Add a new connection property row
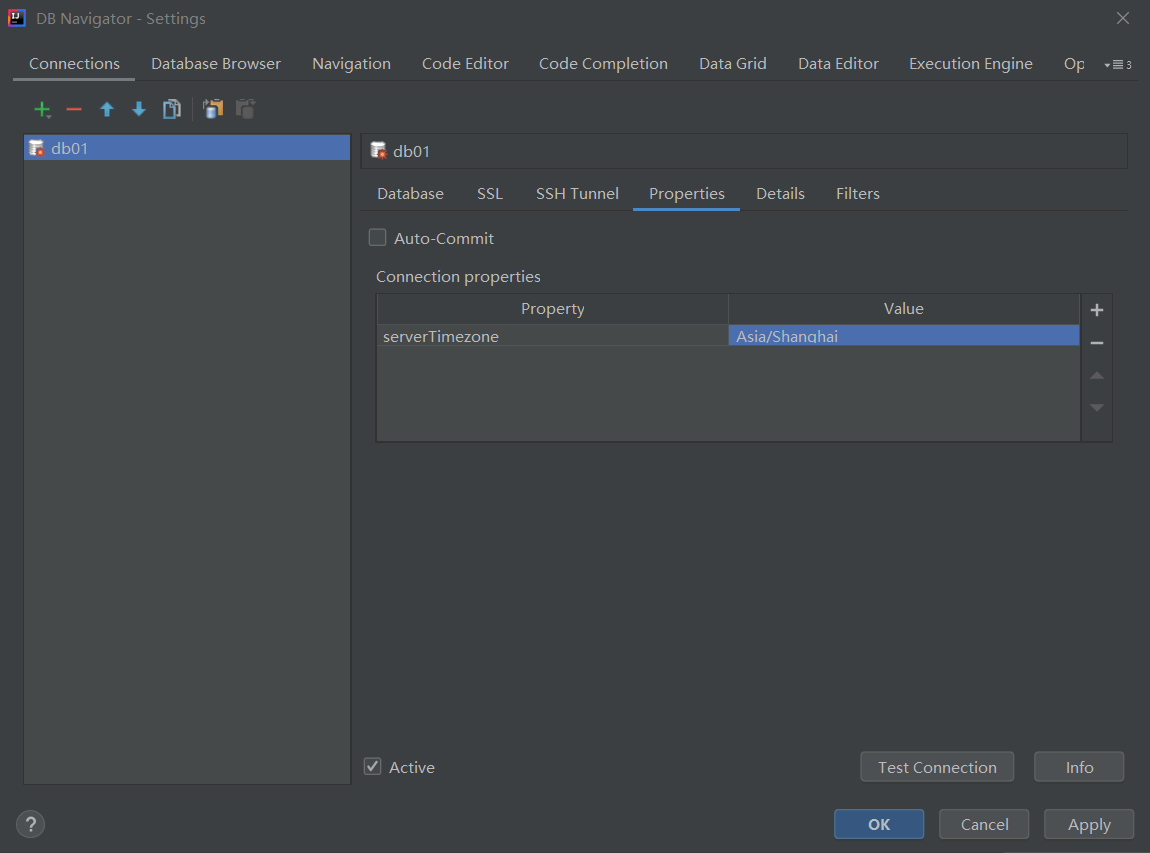 tap(1096, 310)
